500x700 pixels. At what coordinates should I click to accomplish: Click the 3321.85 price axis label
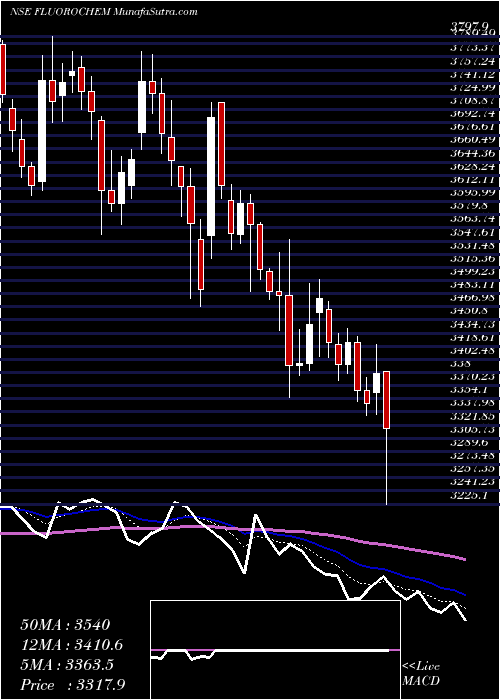[x=475, y=417]
